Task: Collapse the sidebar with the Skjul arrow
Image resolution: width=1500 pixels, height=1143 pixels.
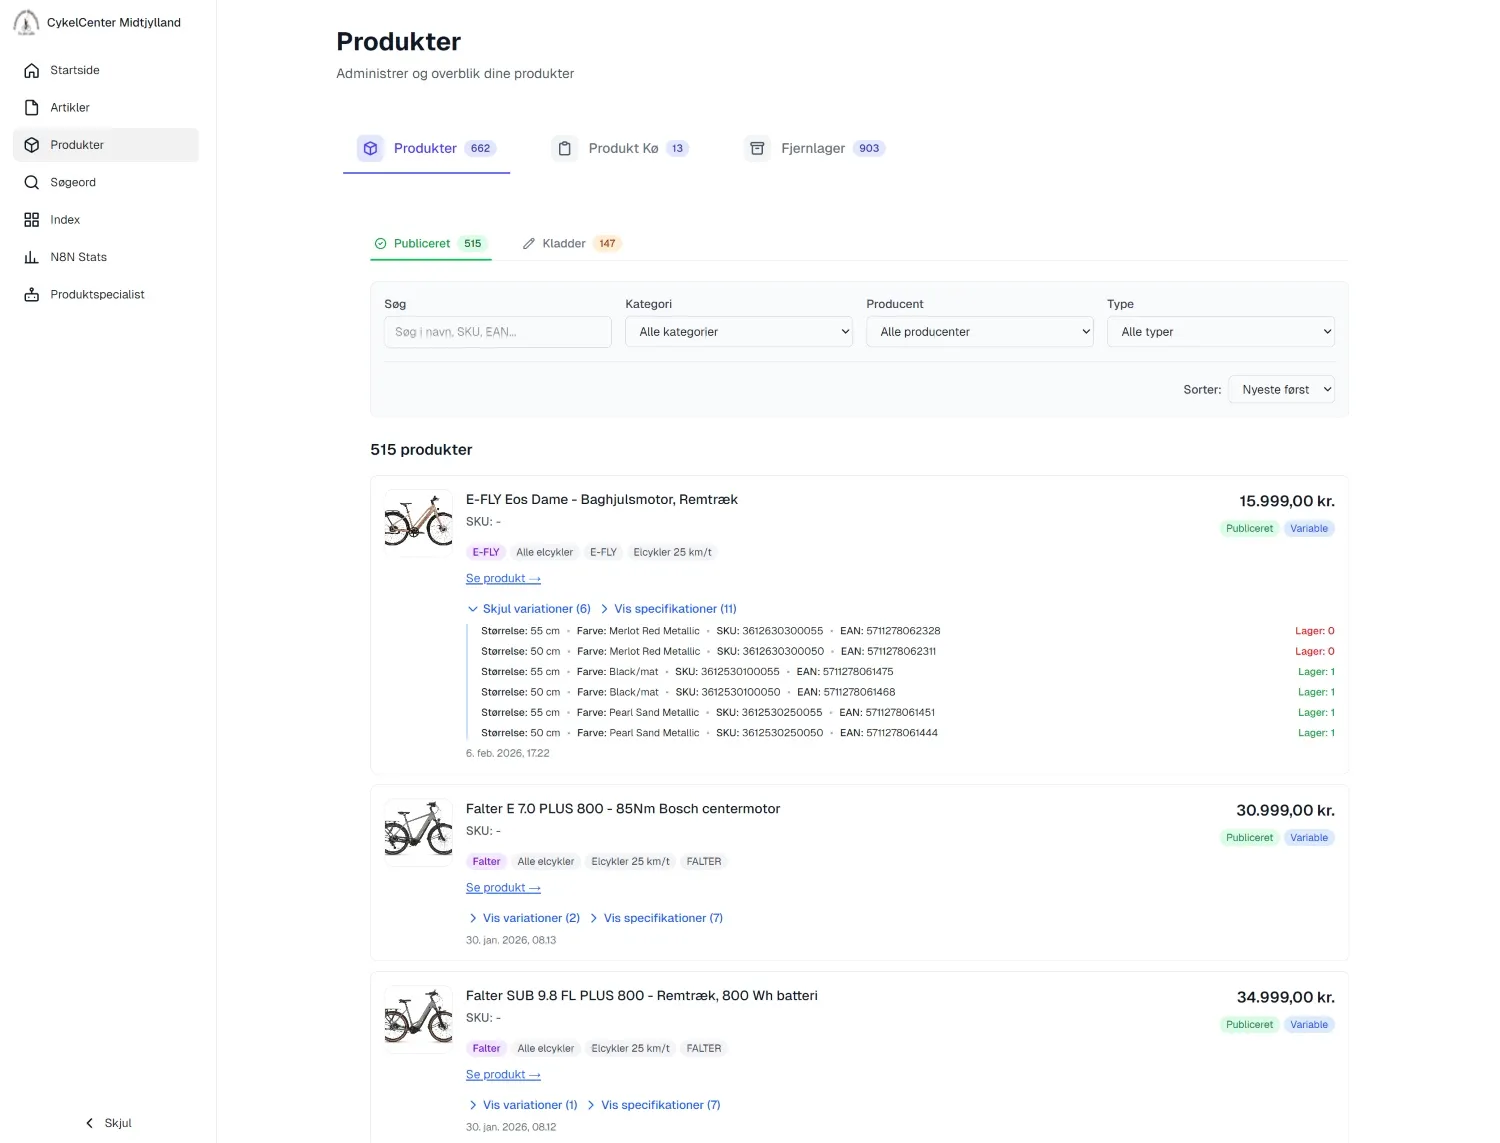Action: [x=90, y=1123]
